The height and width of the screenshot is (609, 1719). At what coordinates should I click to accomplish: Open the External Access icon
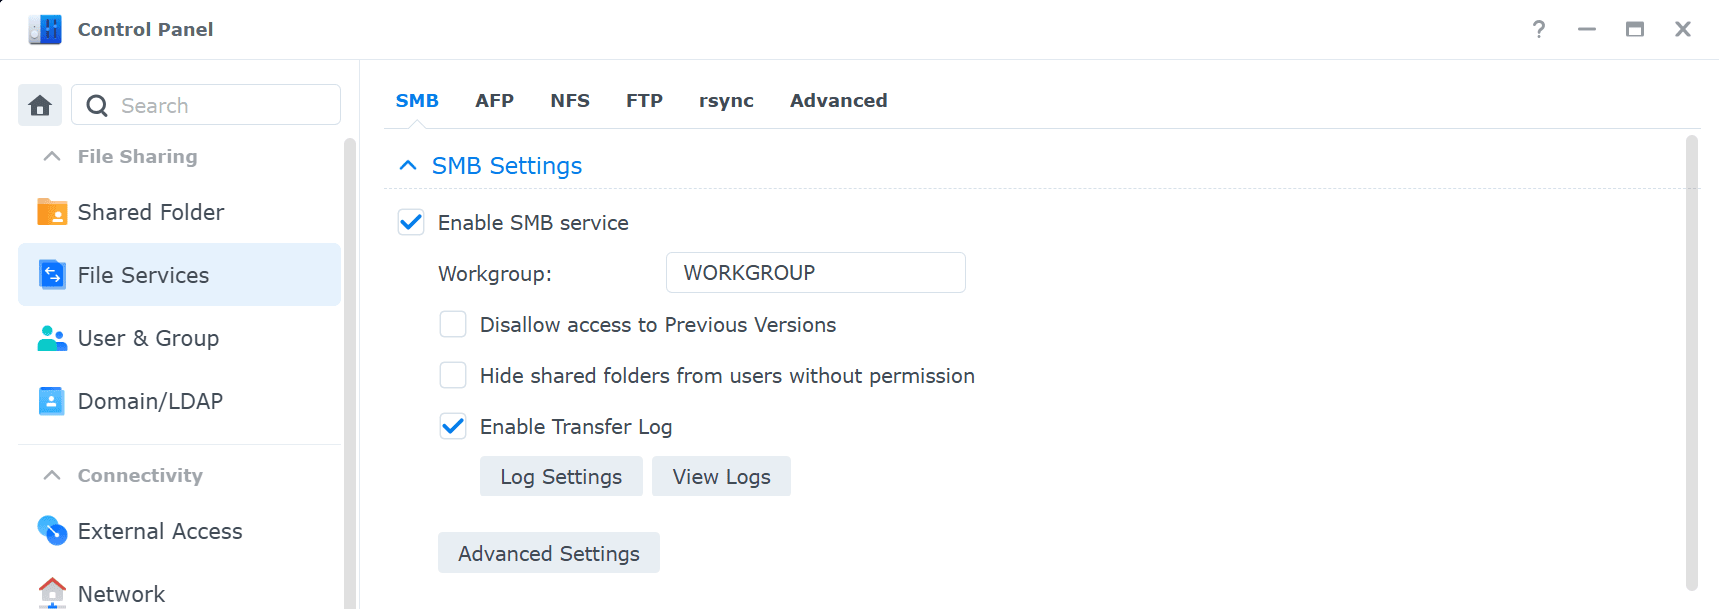tap(52, 531)
